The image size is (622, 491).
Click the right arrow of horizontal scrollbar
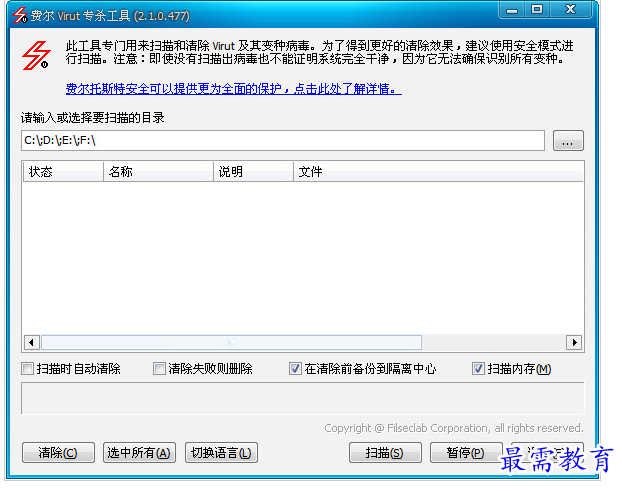pyautogui.click(x=574, y=342)
